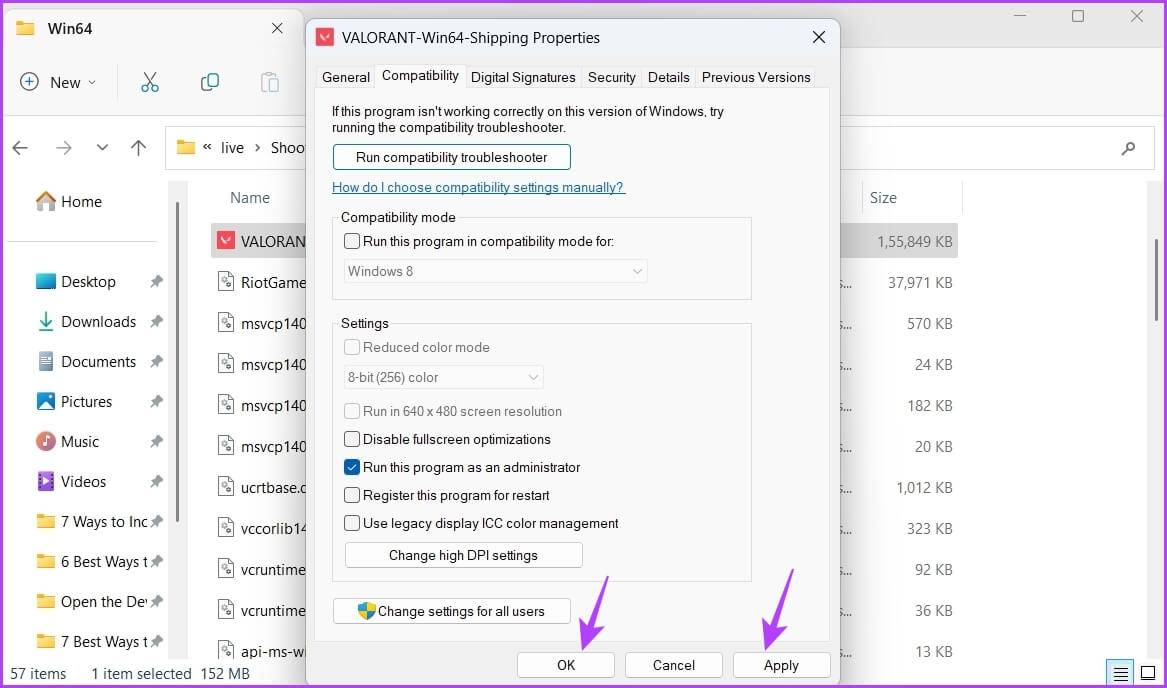1167x688 pixels.
Task: Click the VALORANT logo in the Properties title bar
Action: tap(324, 37)
